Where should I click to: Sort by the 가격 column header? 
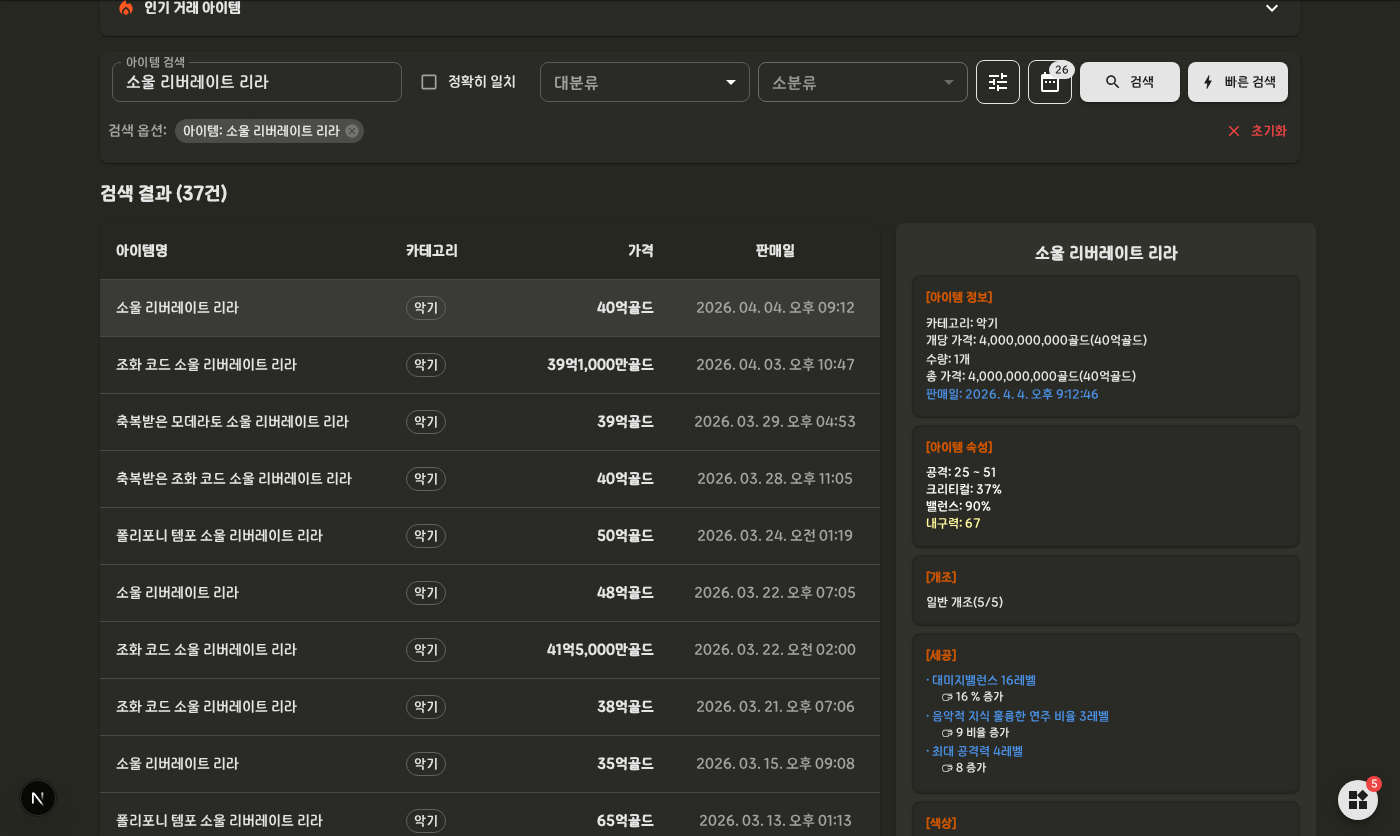(x=641, y=251)
